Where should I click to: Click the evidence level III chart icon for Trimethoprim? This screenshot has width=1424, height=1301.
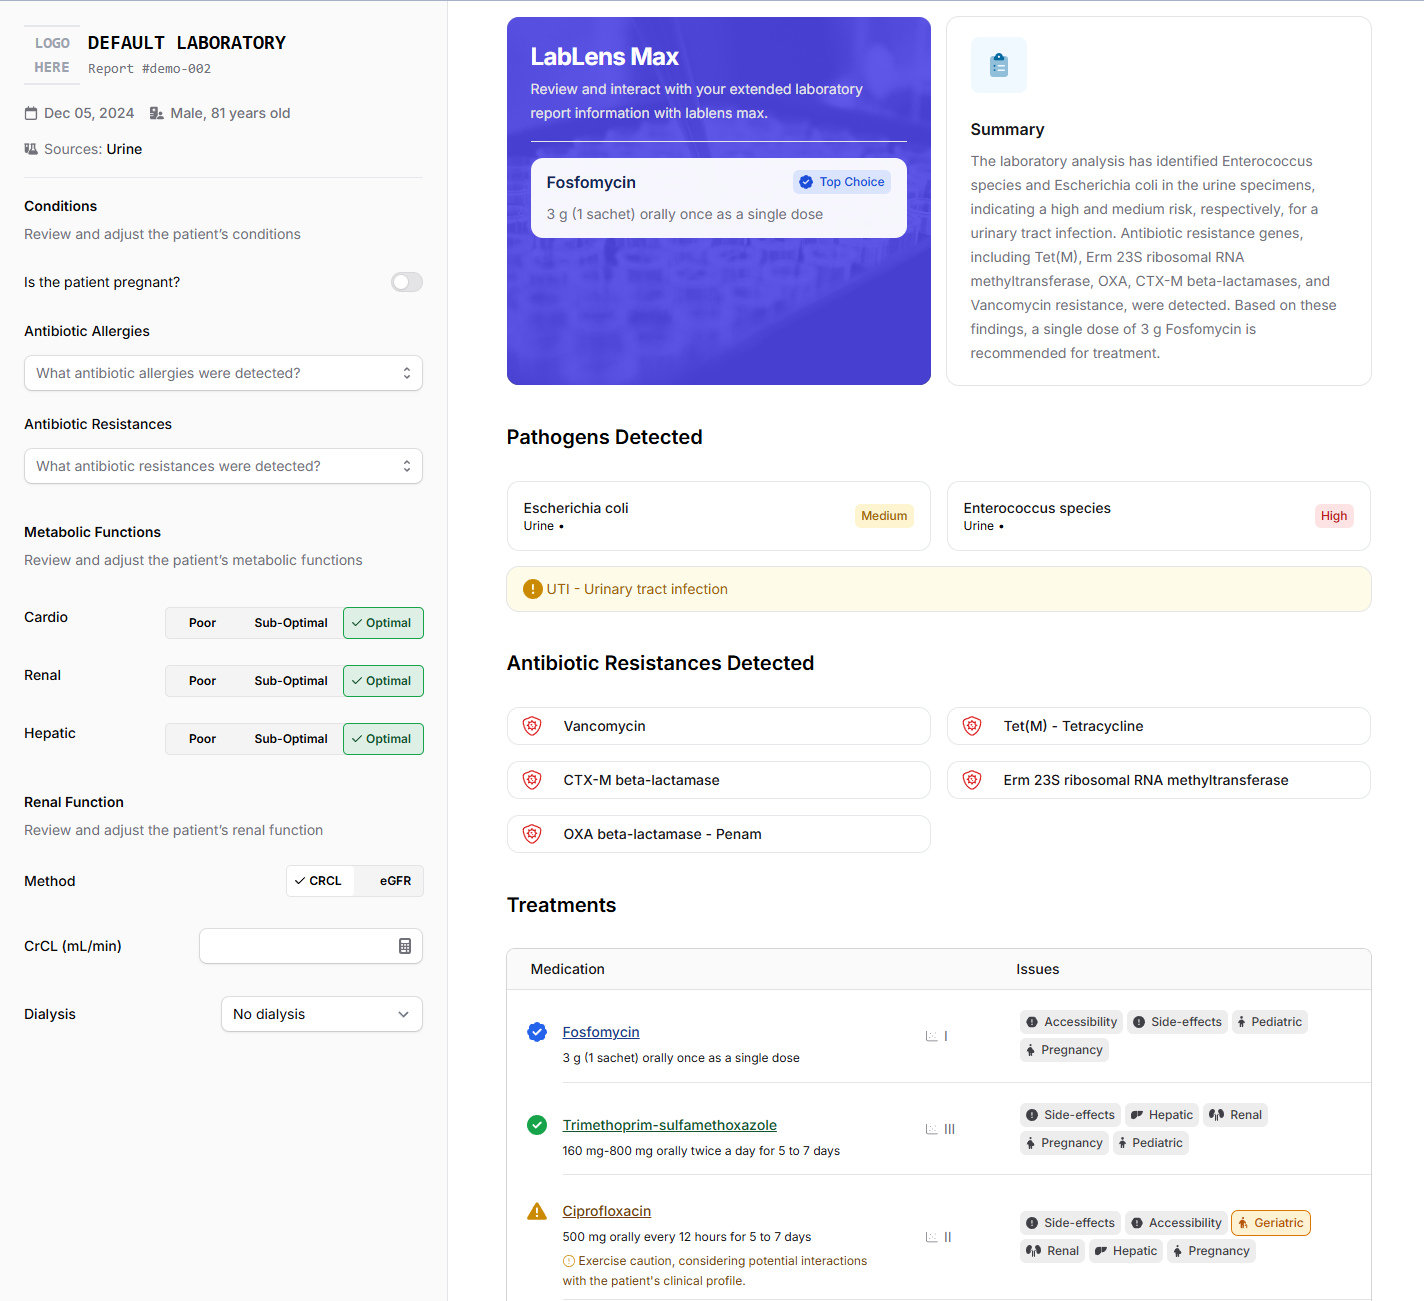[x=932, y=1129]
